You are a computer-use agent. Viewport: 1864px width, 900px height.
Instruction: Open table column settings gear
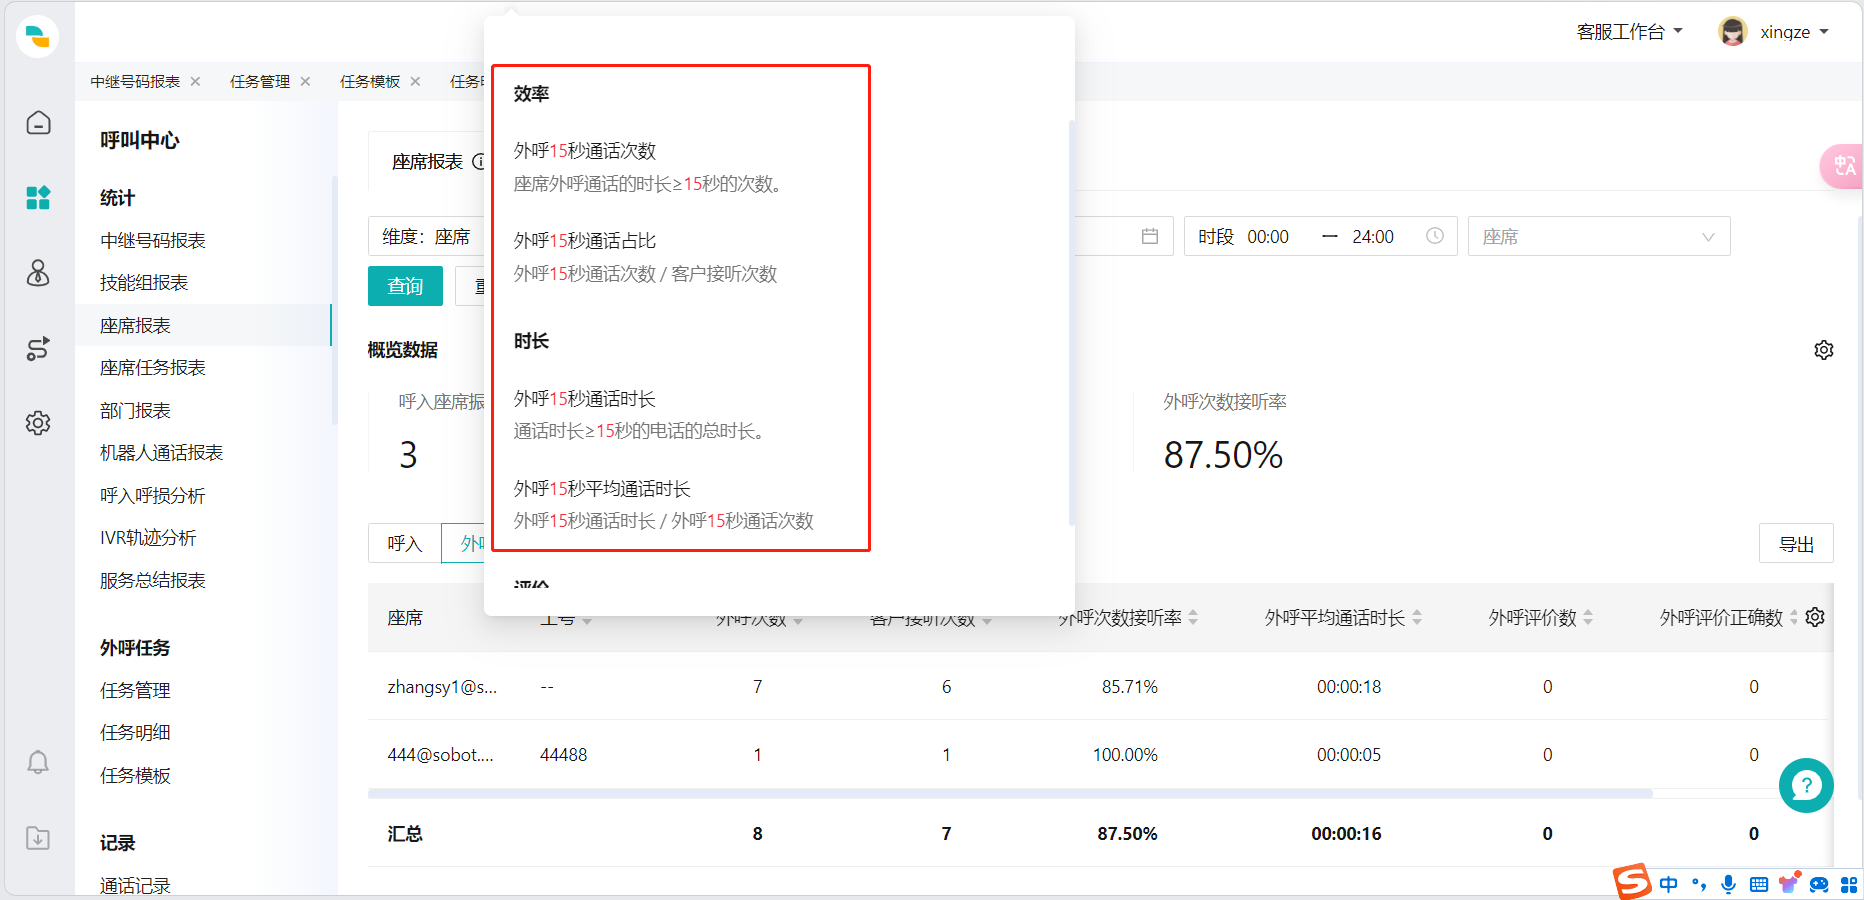coord(1816,617)
